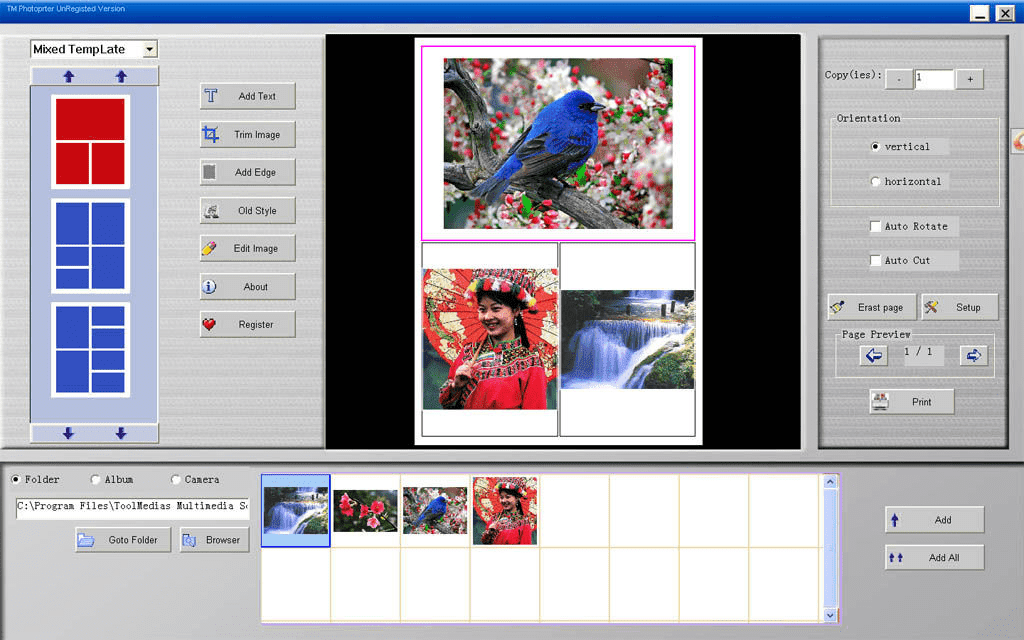Image resolution: width=1024 pixels, height=640 pixels.
Task: Select the Trim Image crop icon
Action: [210, 135]
